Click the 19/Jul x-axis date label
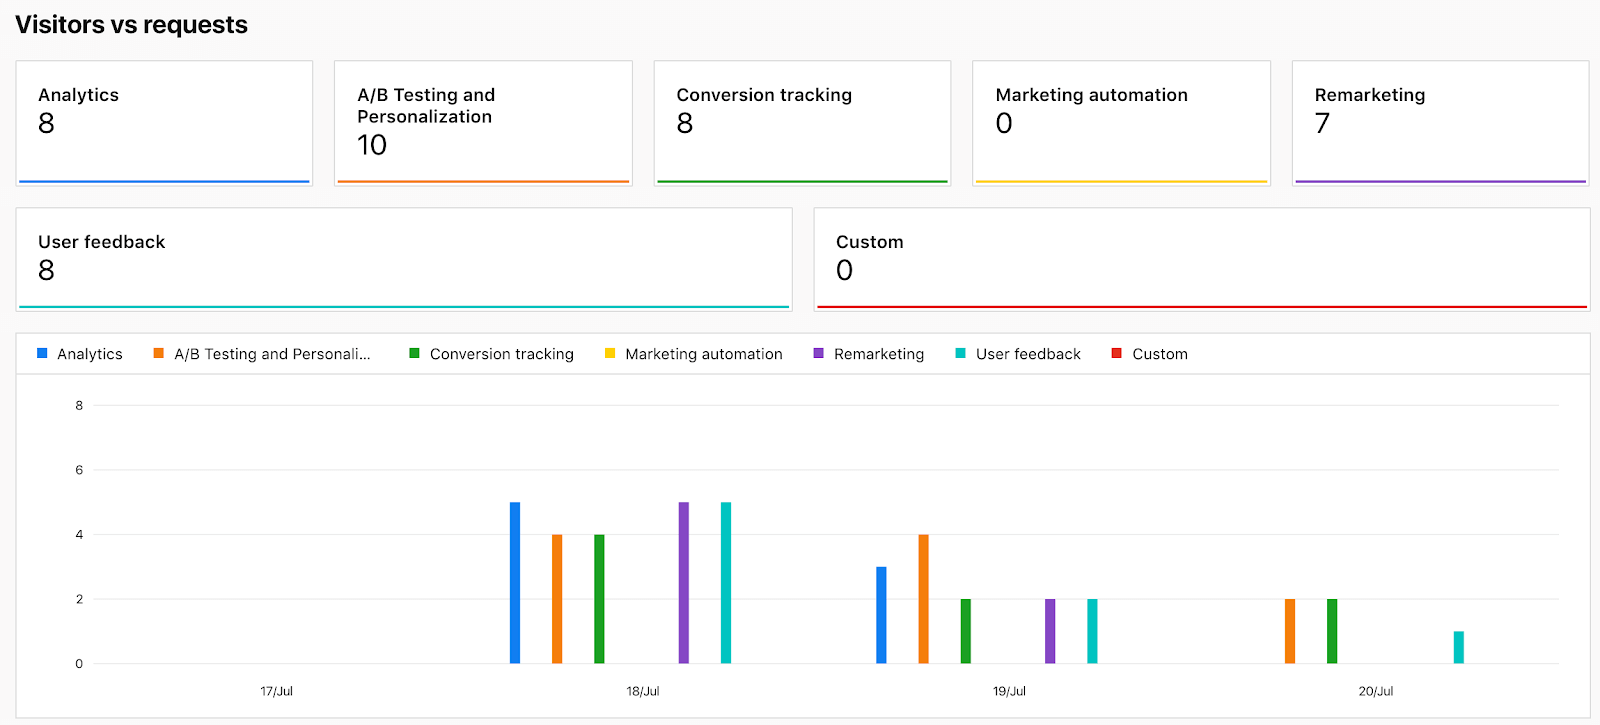1600x725 pixels. click(1009, 691)
